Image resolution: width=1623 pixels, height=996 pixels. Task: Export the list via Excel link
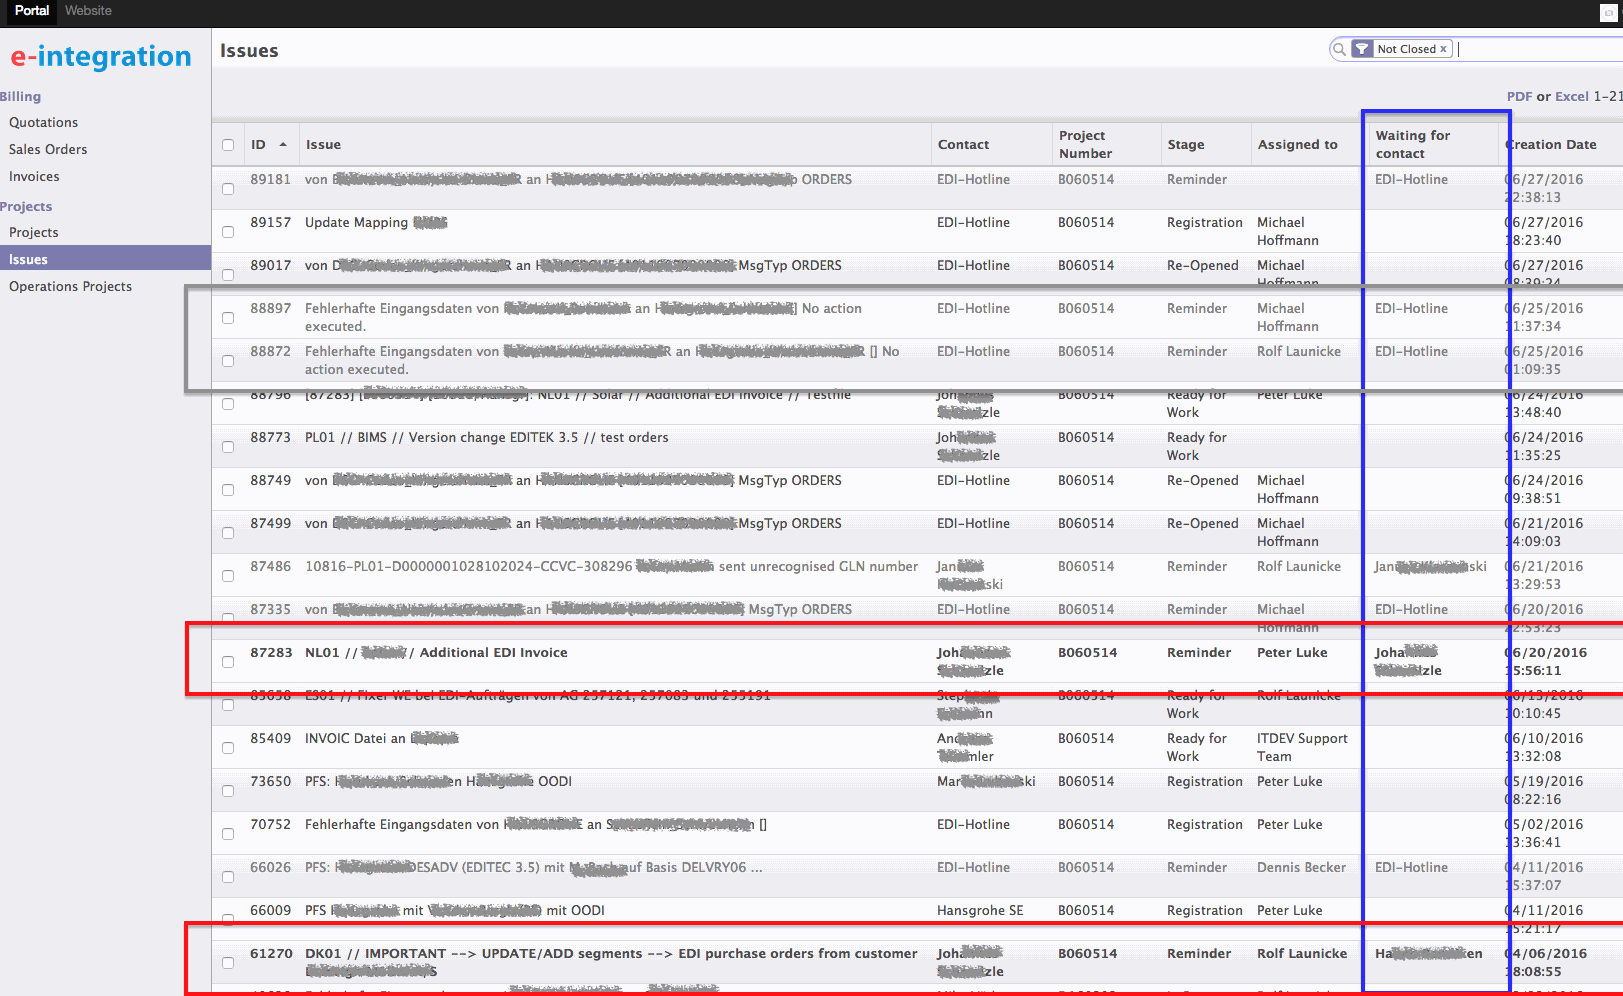[1571, 97]
